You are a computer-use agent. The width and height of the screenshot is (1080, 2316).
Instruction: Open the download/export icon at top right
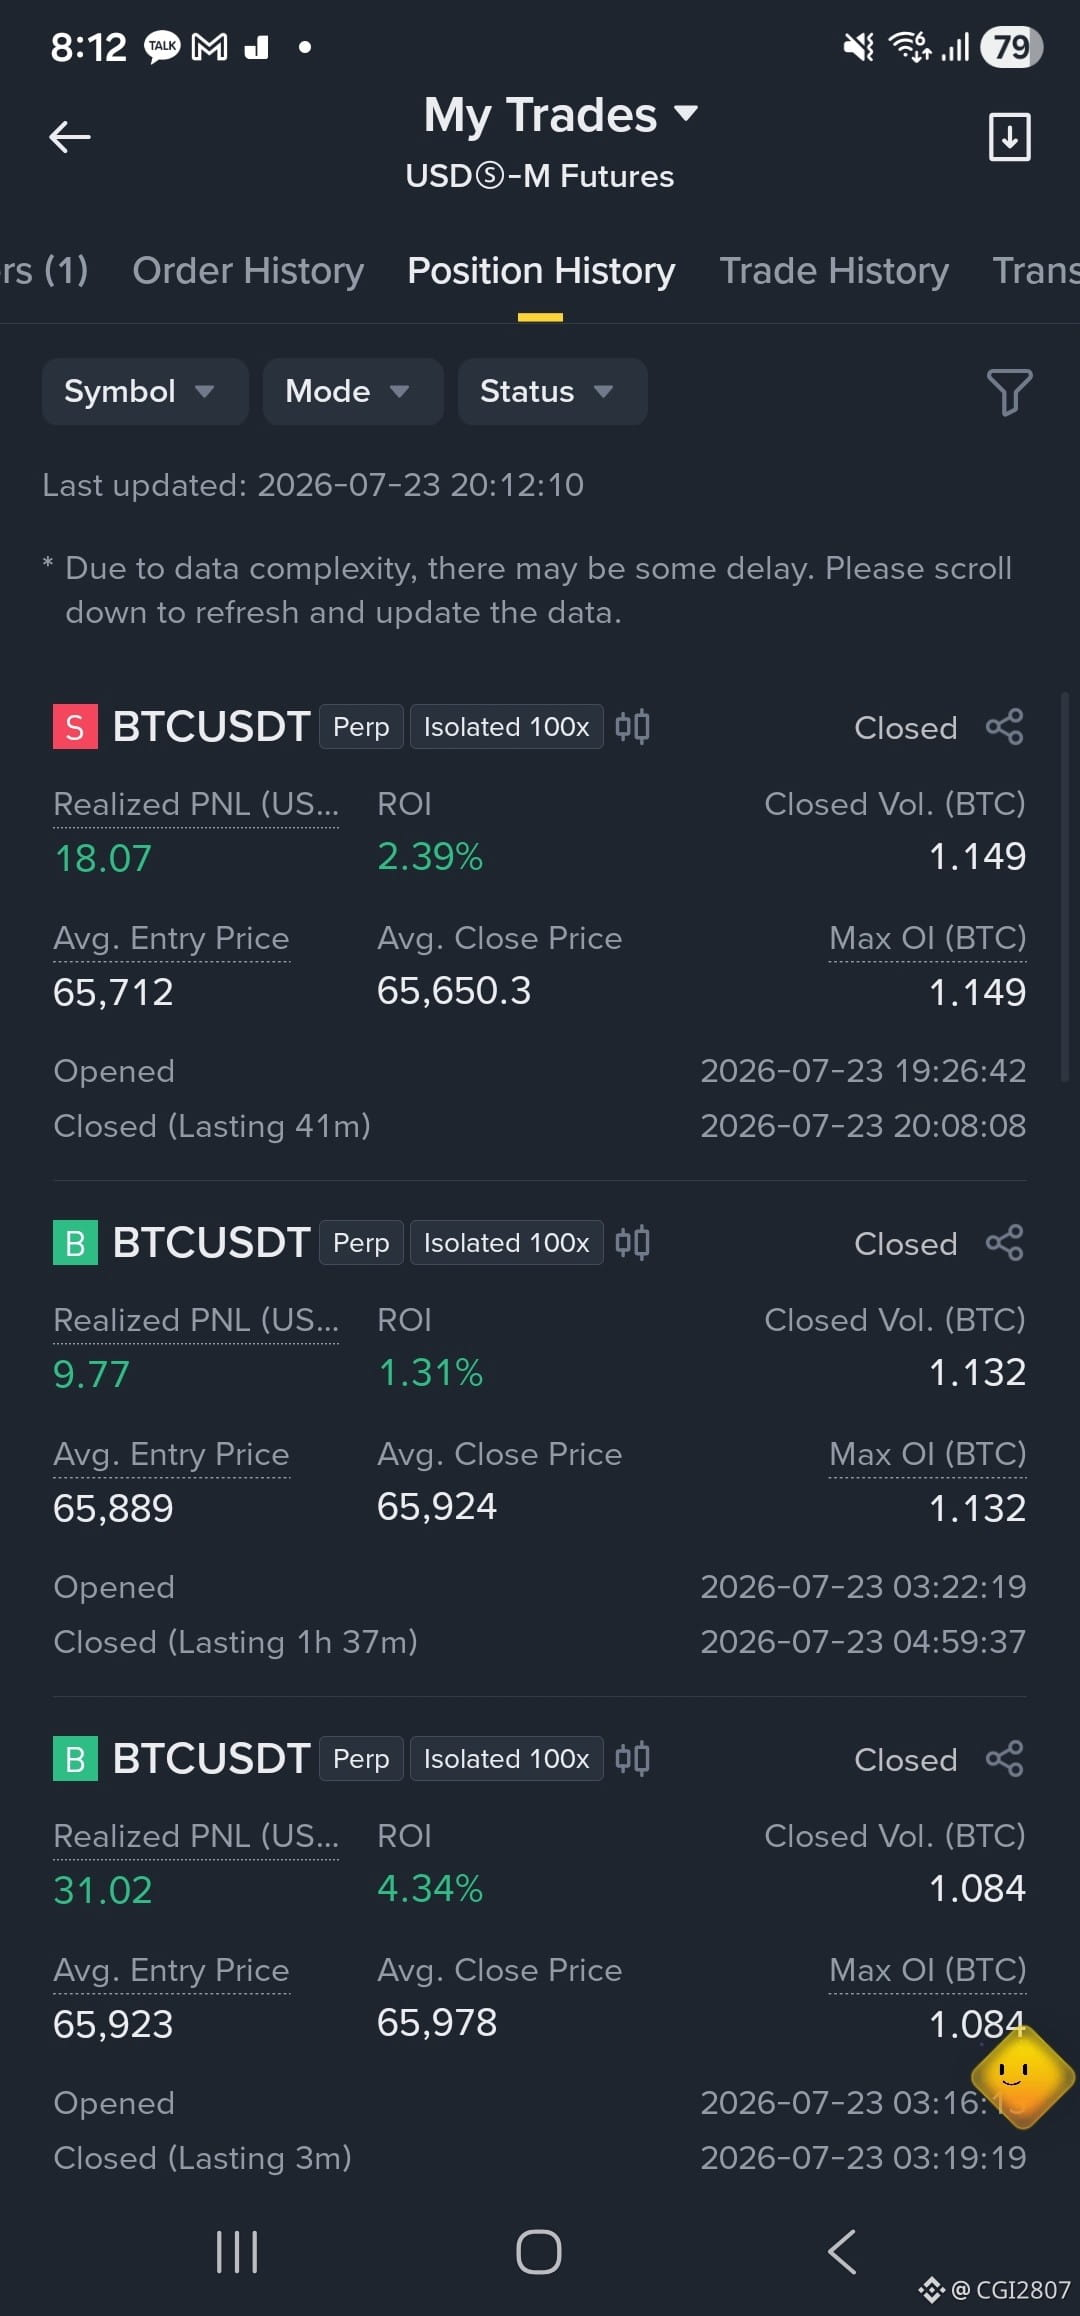click(x=1009, y=137)
